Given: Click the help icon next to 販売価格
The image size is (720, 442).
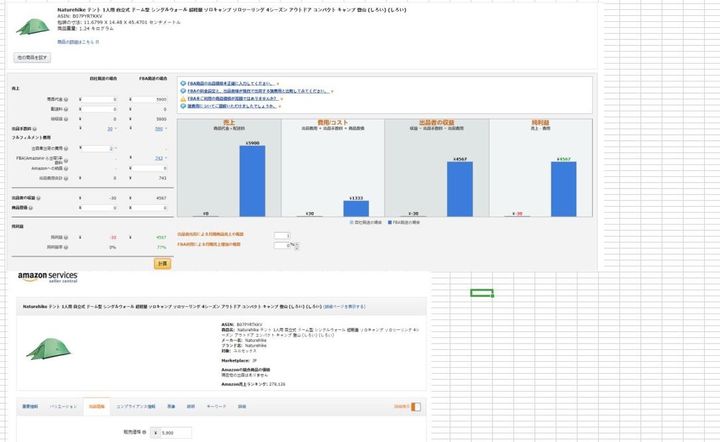Looking at the screenshot, I should click(146, 432).
